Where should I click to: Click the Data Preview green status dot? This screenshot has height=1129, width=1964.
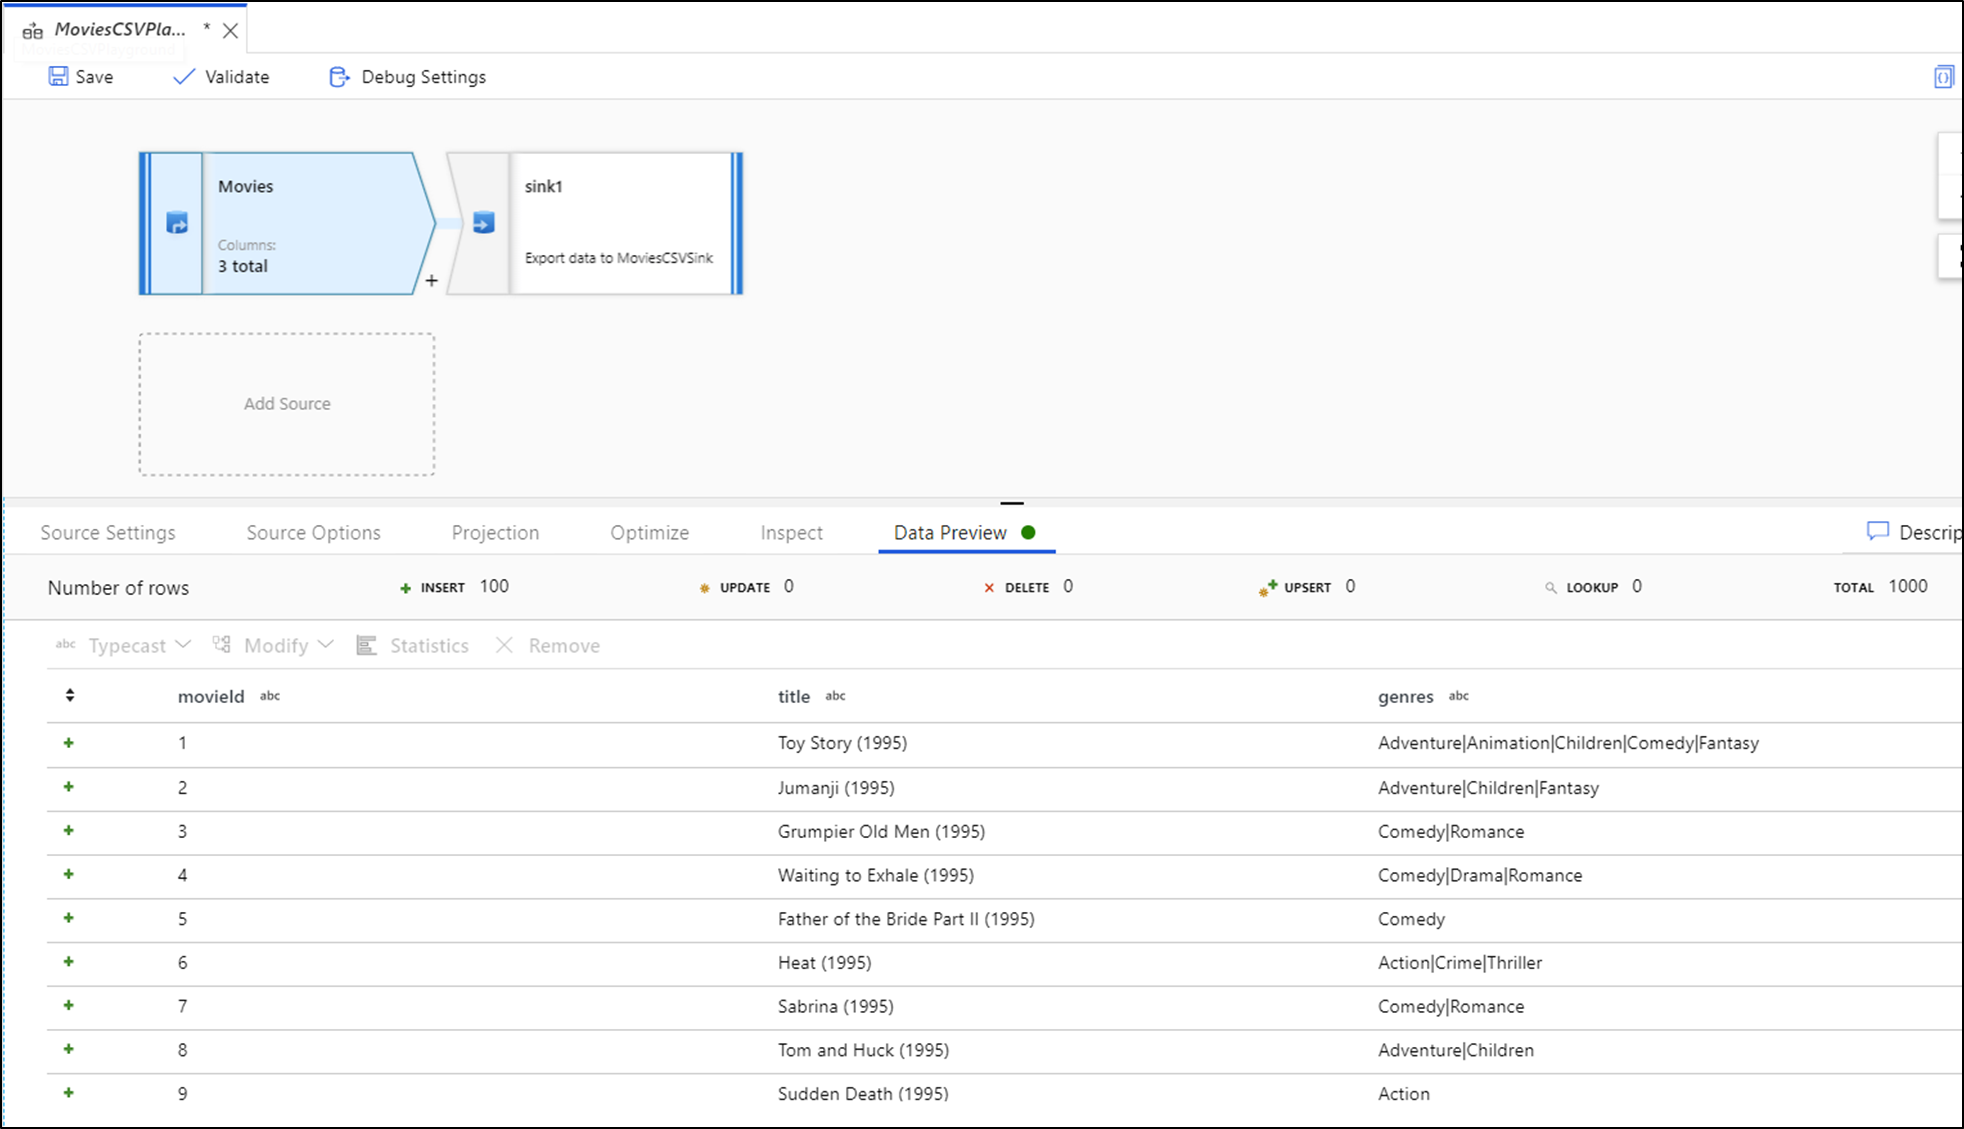coord(1029,531)
